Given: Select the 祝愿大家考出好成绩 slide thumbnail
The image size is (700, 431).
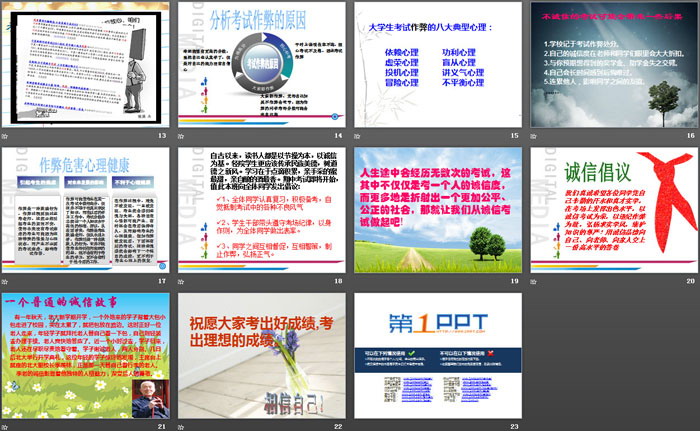Looking at the screenshot, I should (262, 356).
